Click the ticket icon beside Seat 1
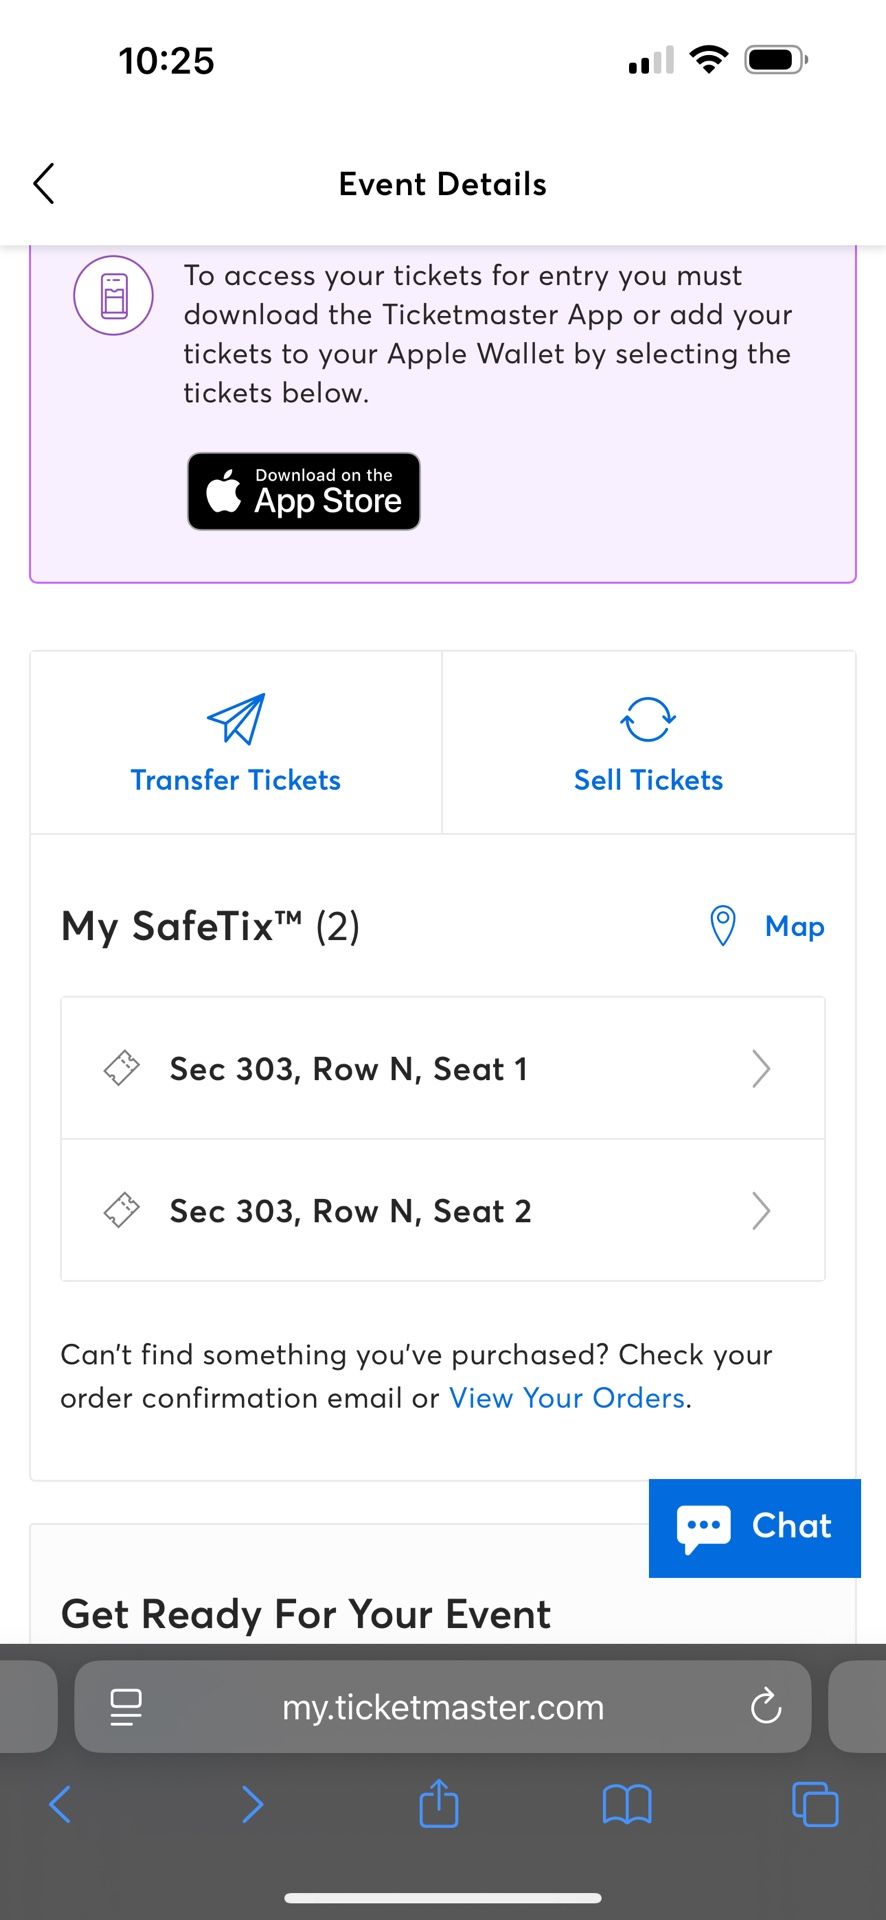 121,1068
